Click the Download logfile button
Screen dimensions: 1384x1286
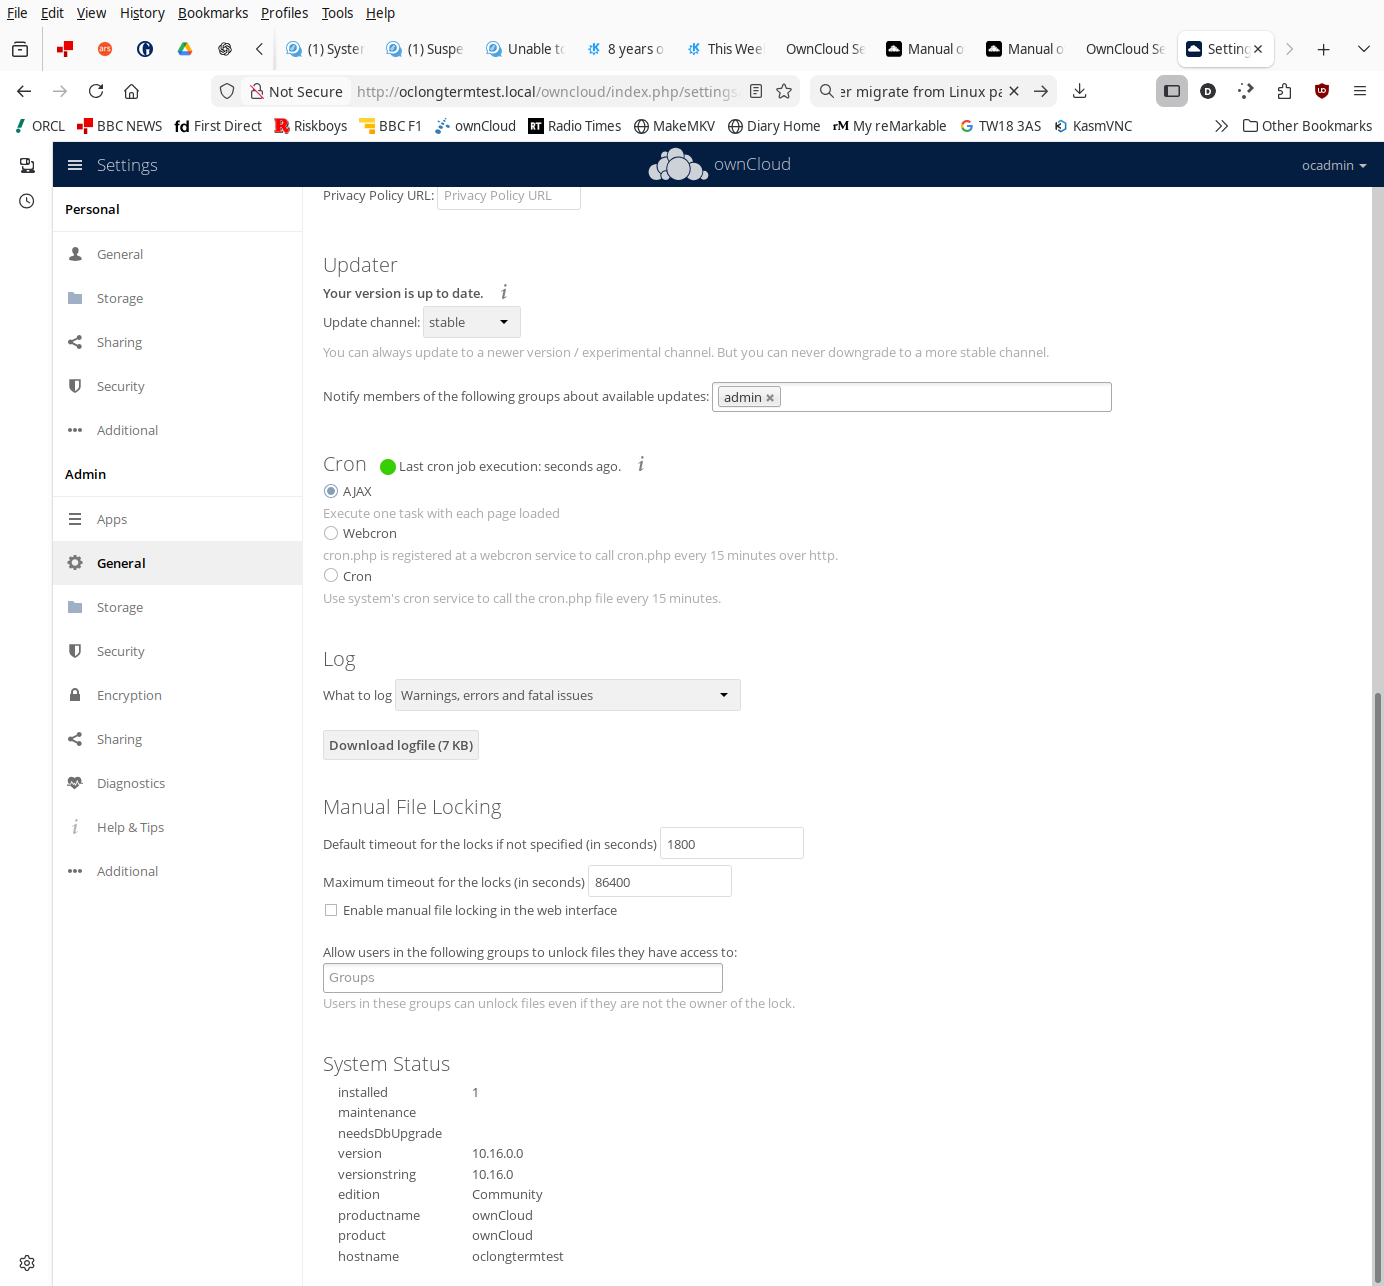[401, 745]
